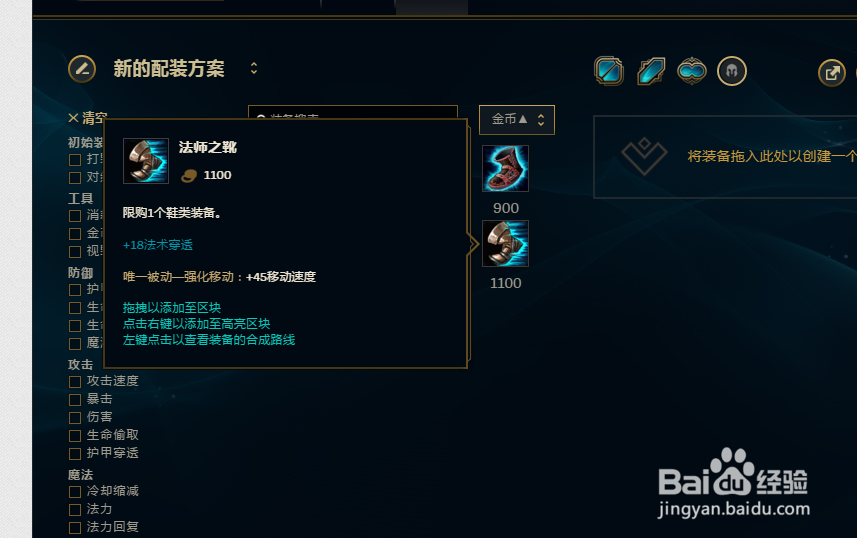
Task: Check the 护甲穿透 checkbox
Action: pyautogui.click(x=75, y=454)
